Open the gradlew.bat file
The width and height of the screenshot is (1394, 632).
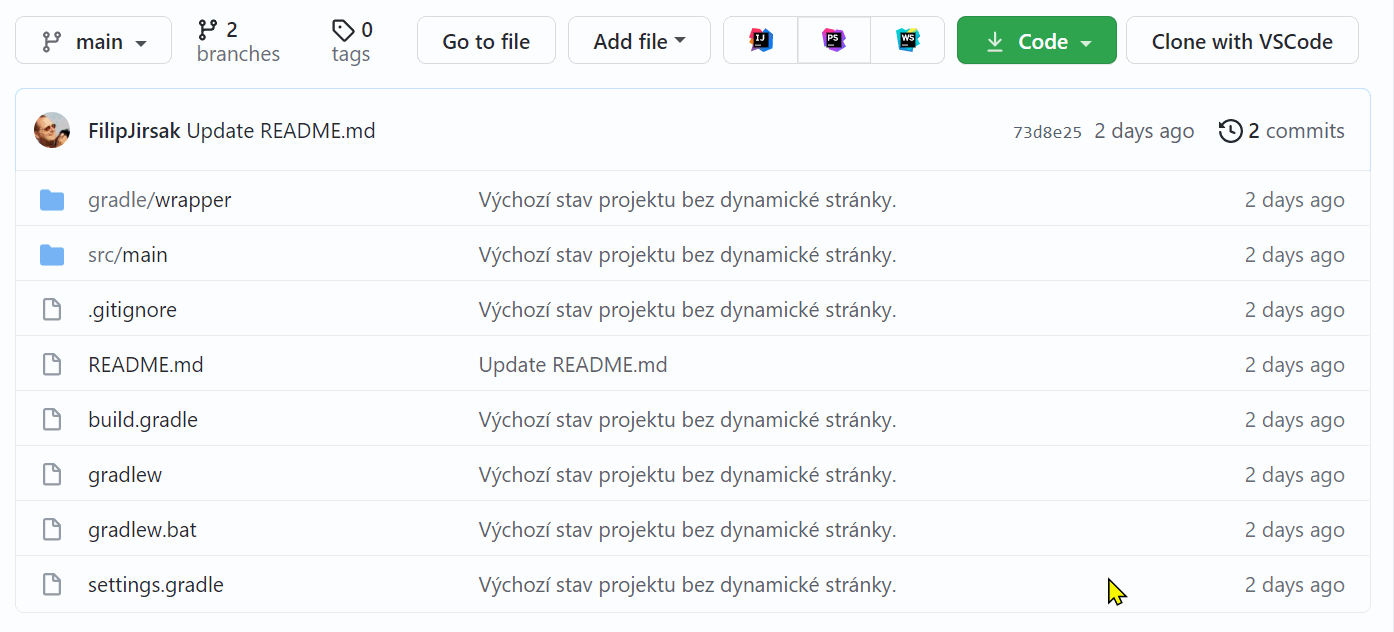[142, 530]
